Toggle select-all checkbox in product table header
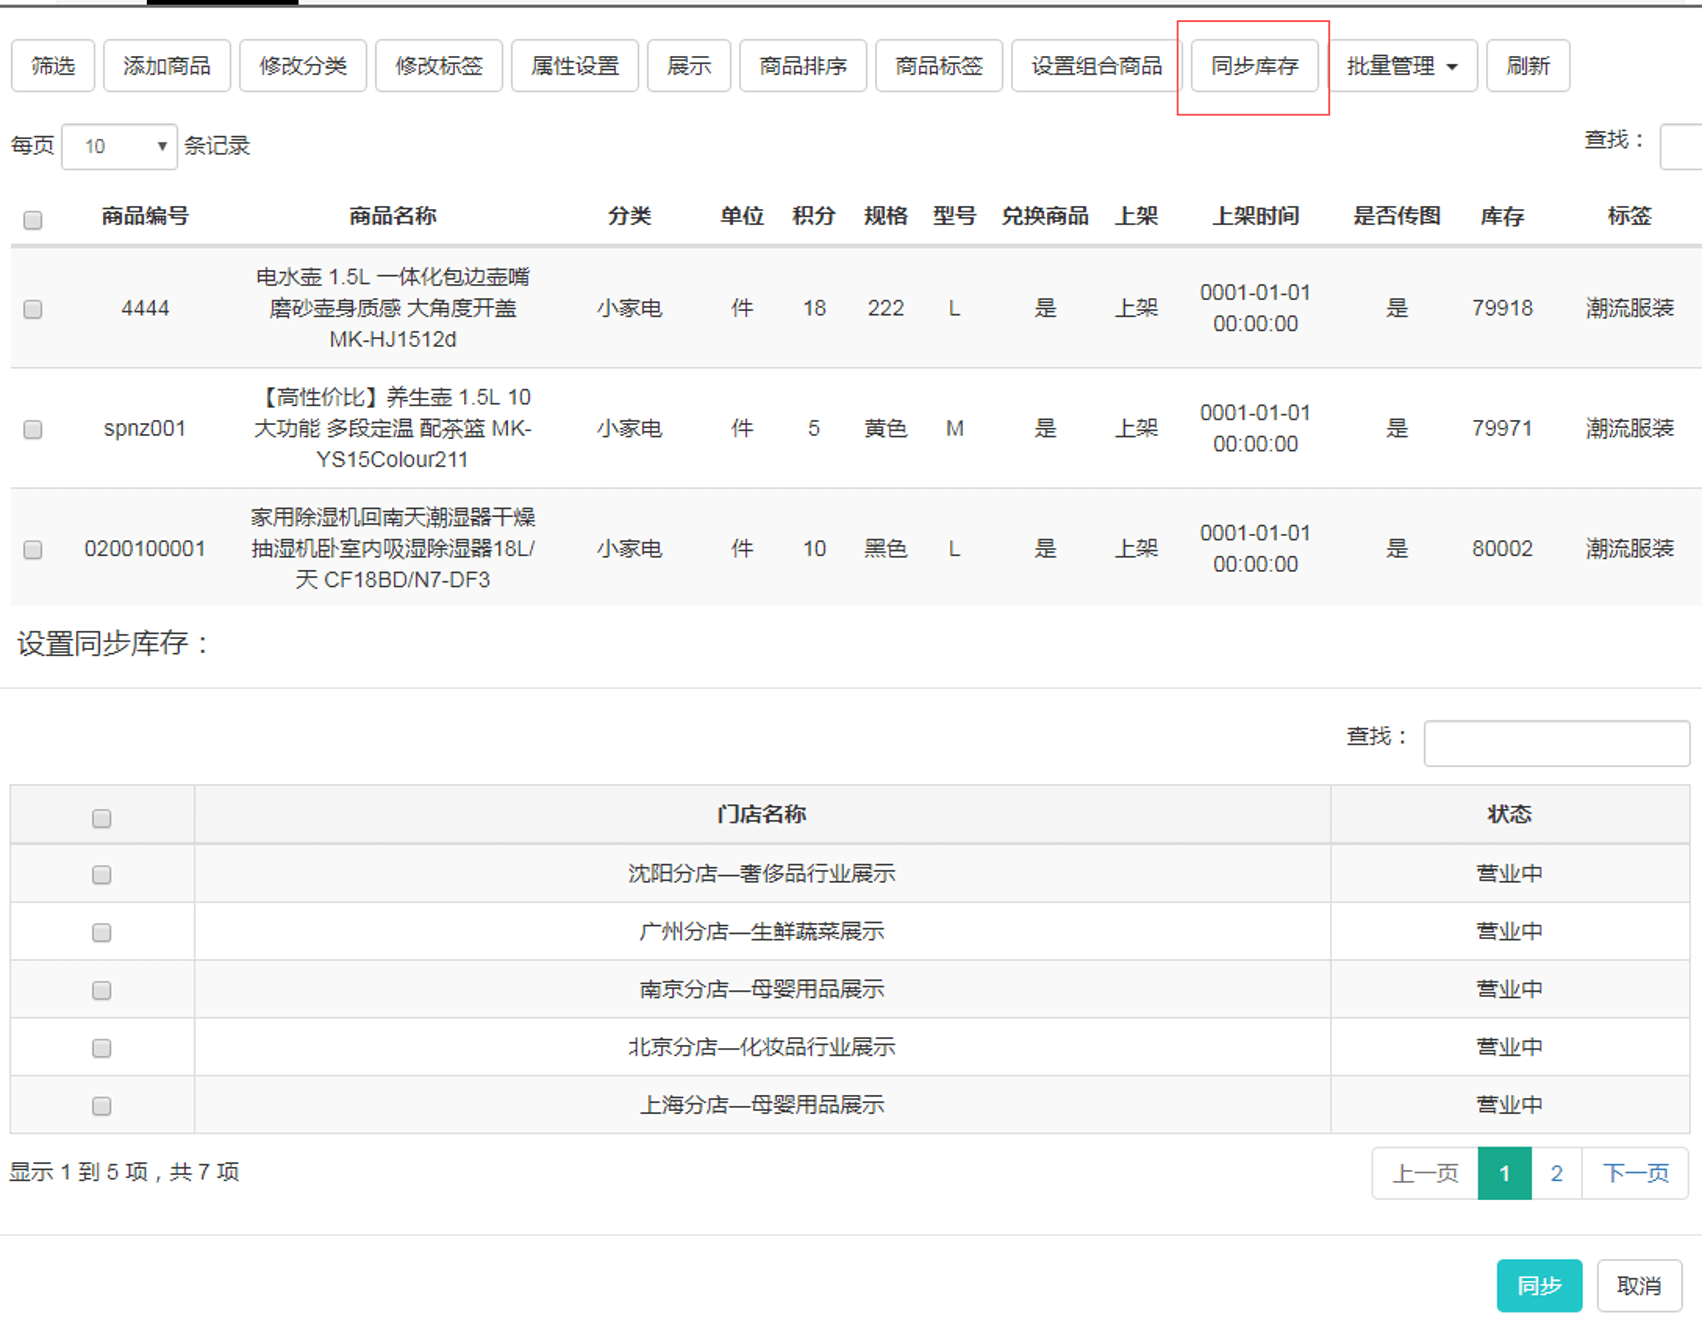The image size is (1702, 1328). click(x=33, y=220)
